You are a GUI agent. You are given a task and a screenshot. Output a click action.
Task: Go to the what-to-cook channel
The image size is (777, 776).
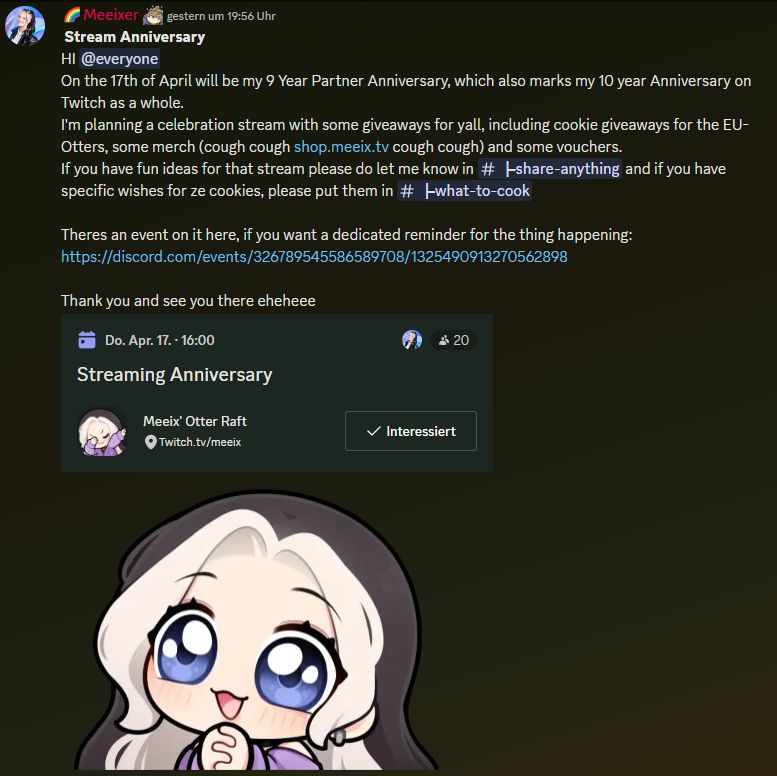pyautogui.click(x=464, y=191)
